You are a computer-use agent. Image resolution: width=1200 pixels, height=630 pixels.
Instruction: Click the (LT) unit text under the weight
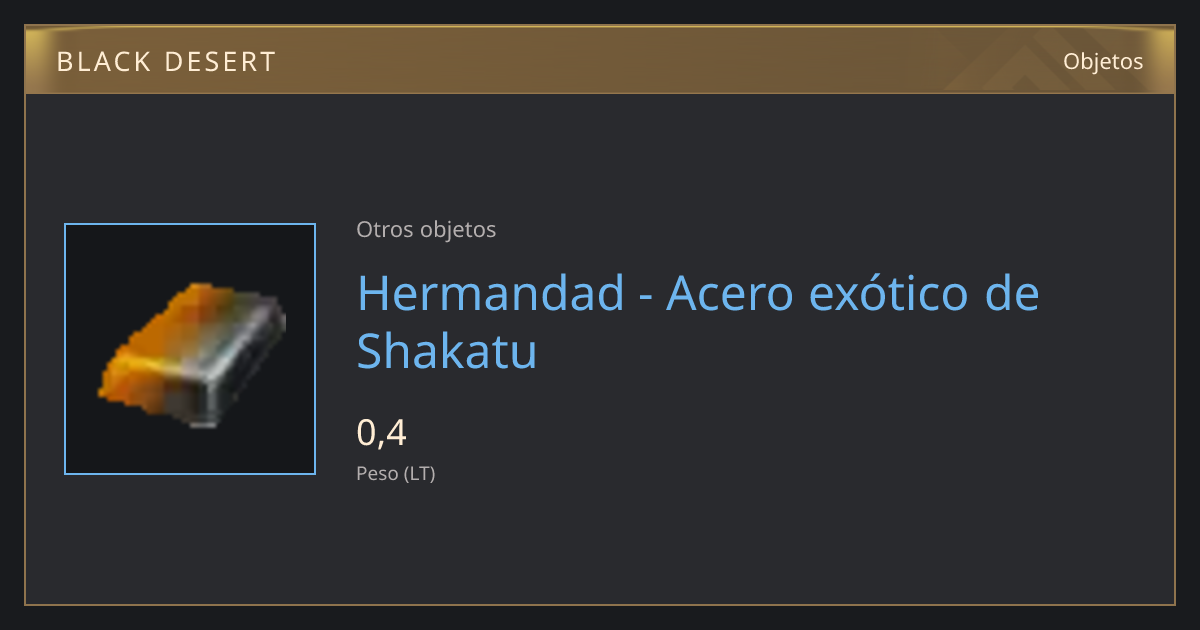coord(420,474)
